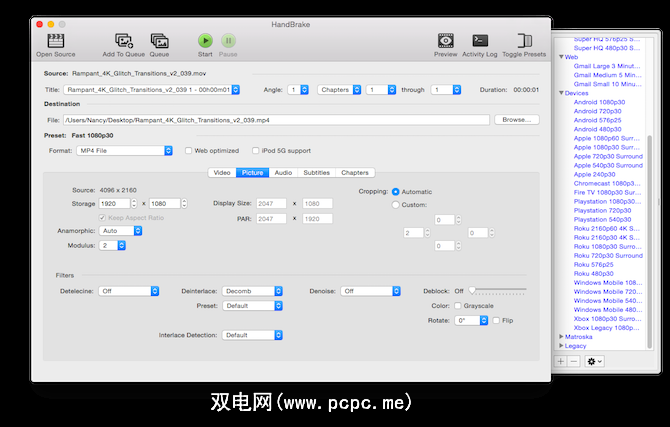Enable the Web optimized checkbox

188,151
